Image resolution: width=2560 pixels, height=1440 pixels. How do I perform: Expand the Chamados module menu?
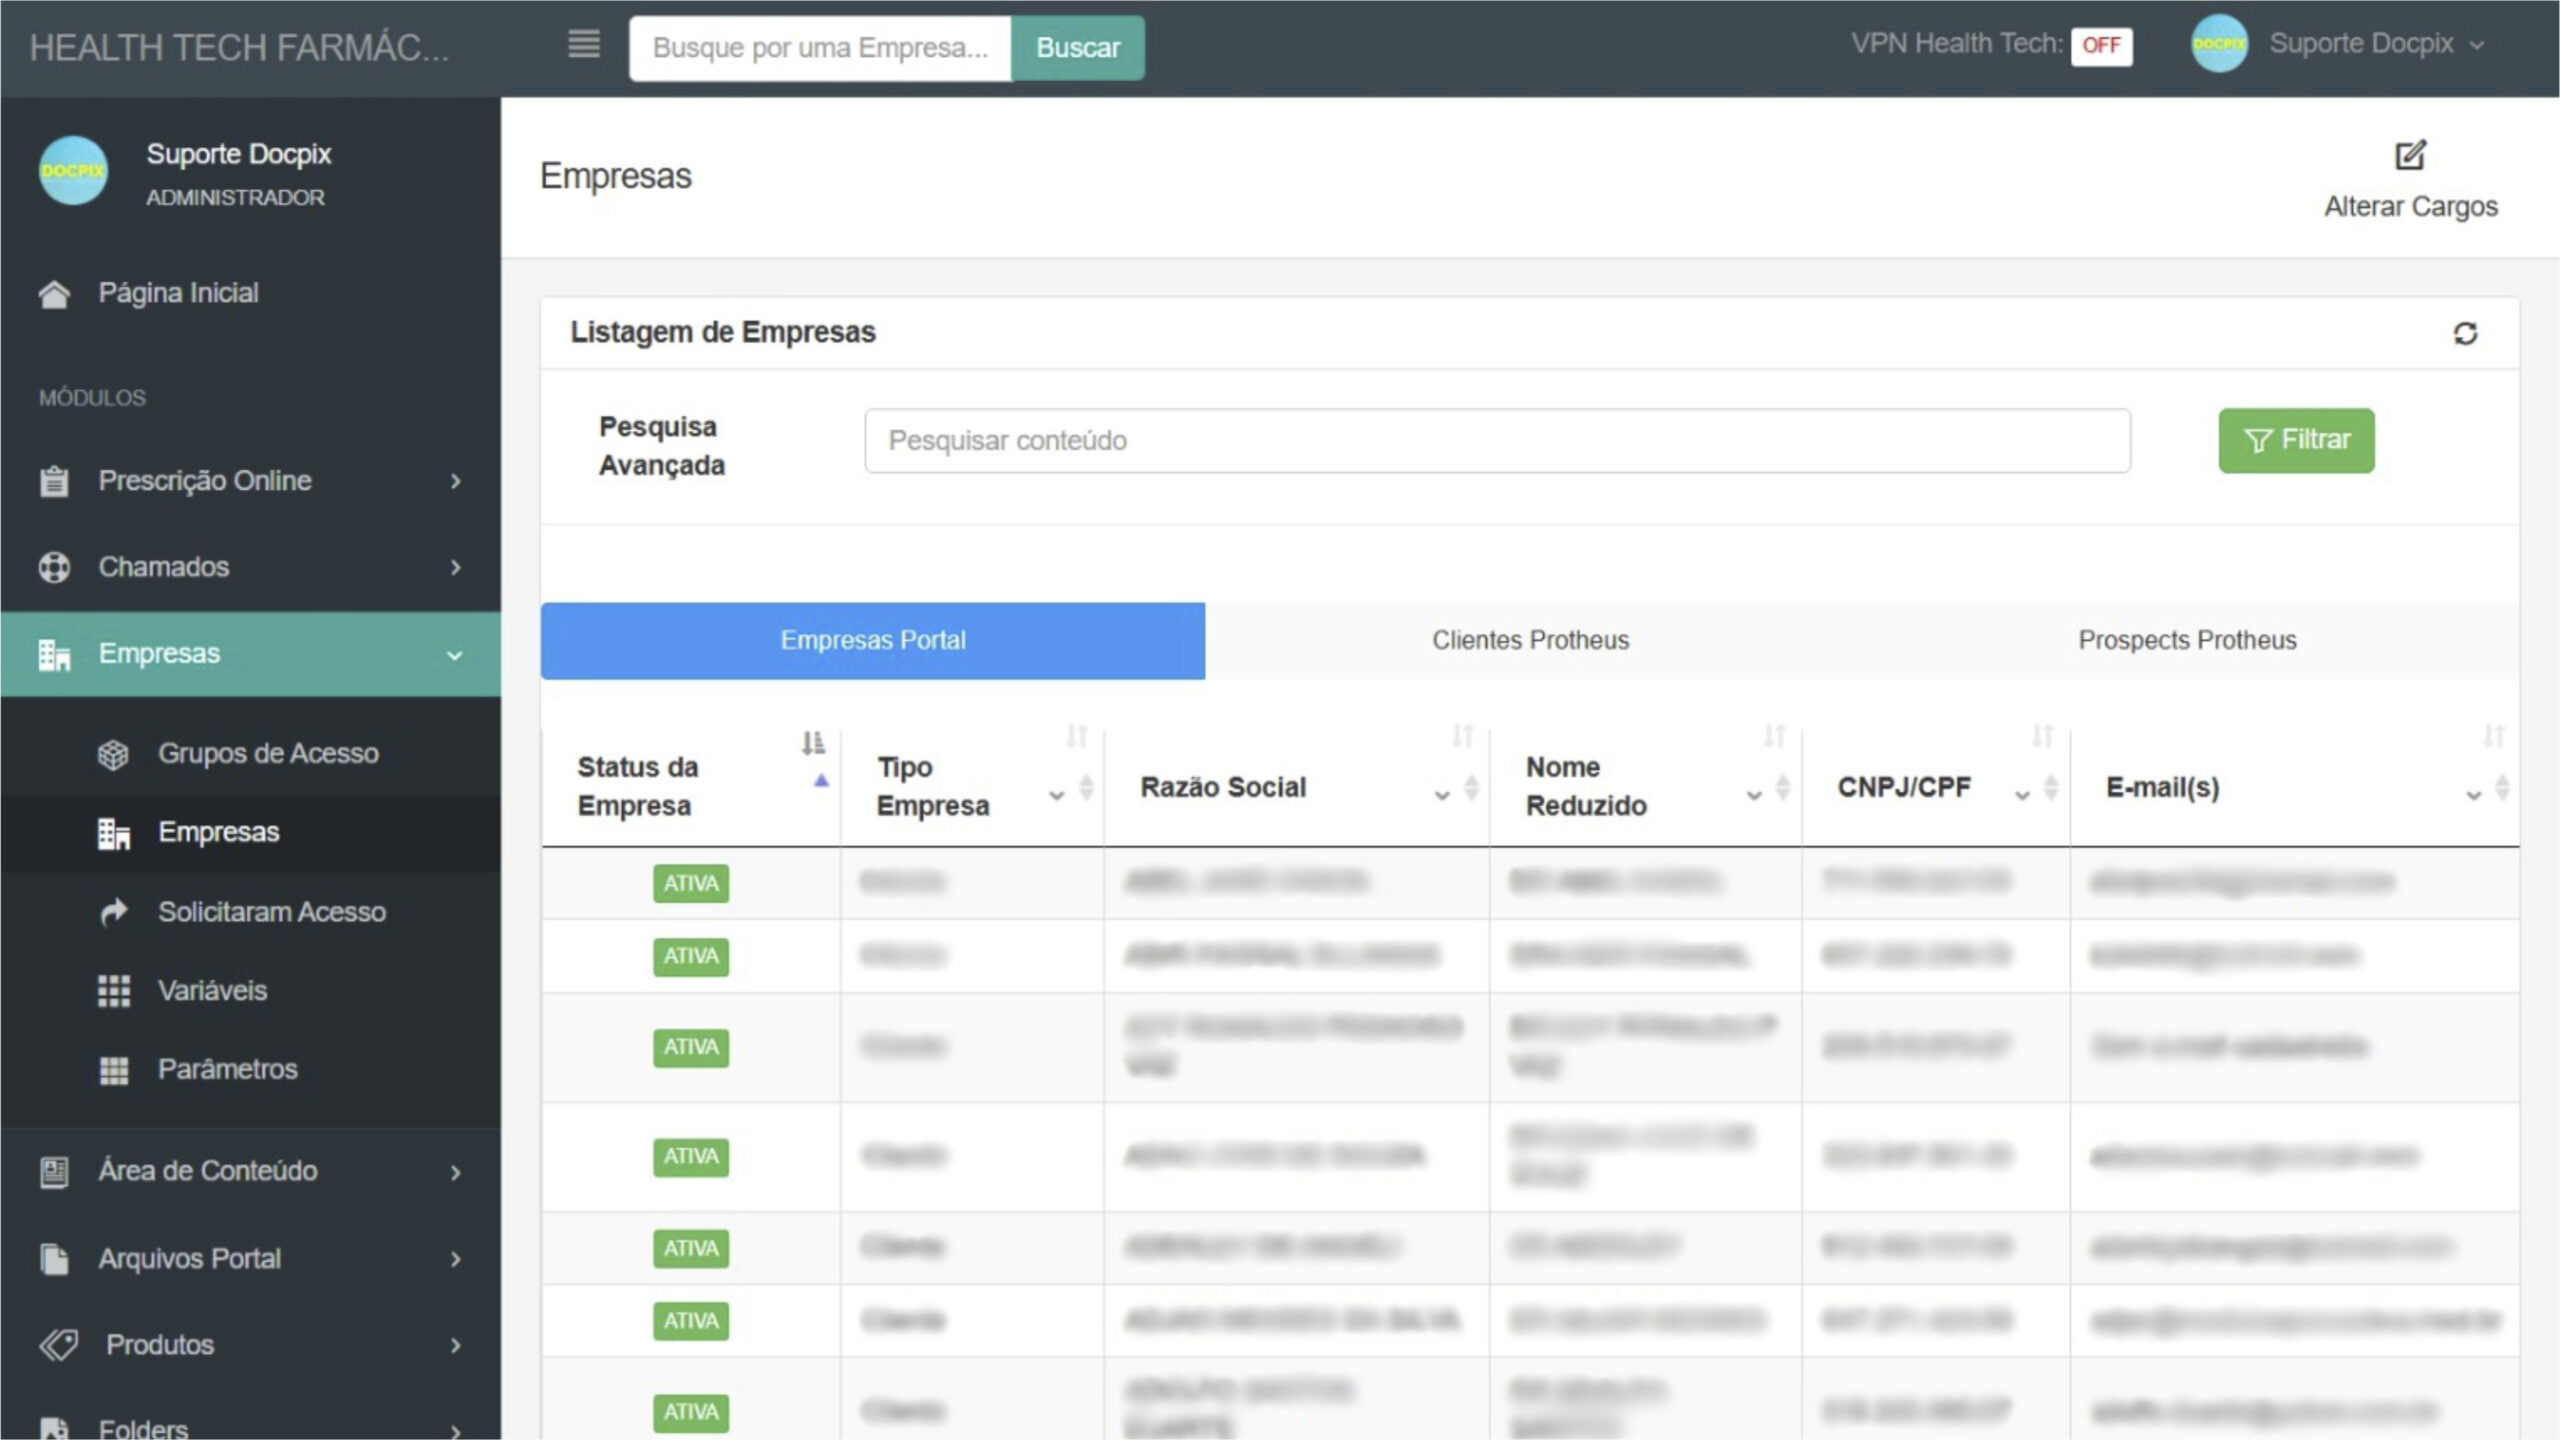455,567
